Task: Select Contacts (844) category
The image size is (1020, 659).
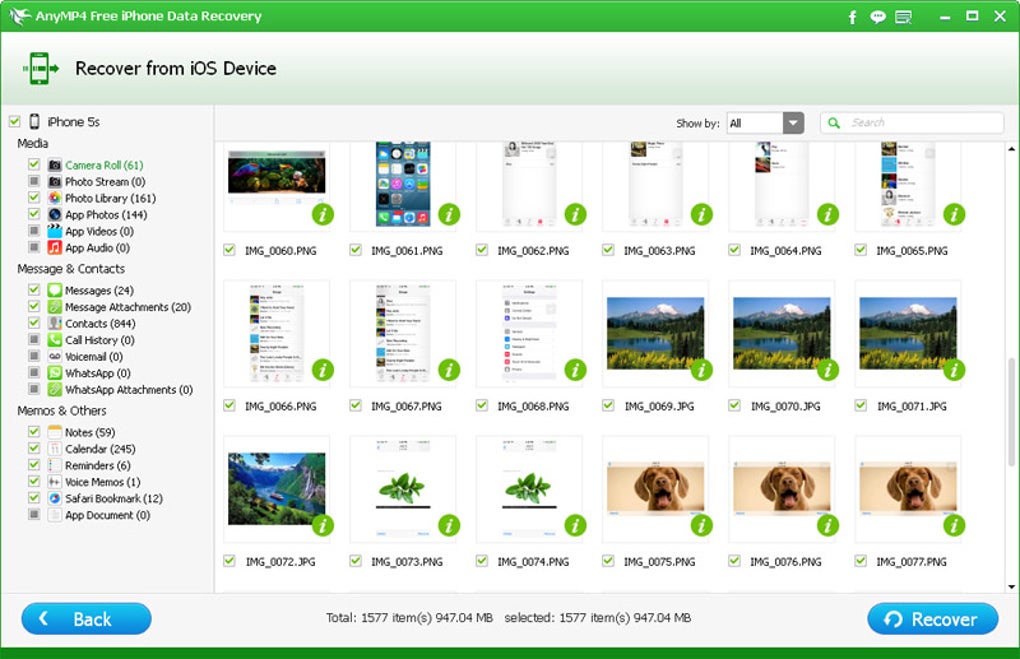Action: point(100,323)
